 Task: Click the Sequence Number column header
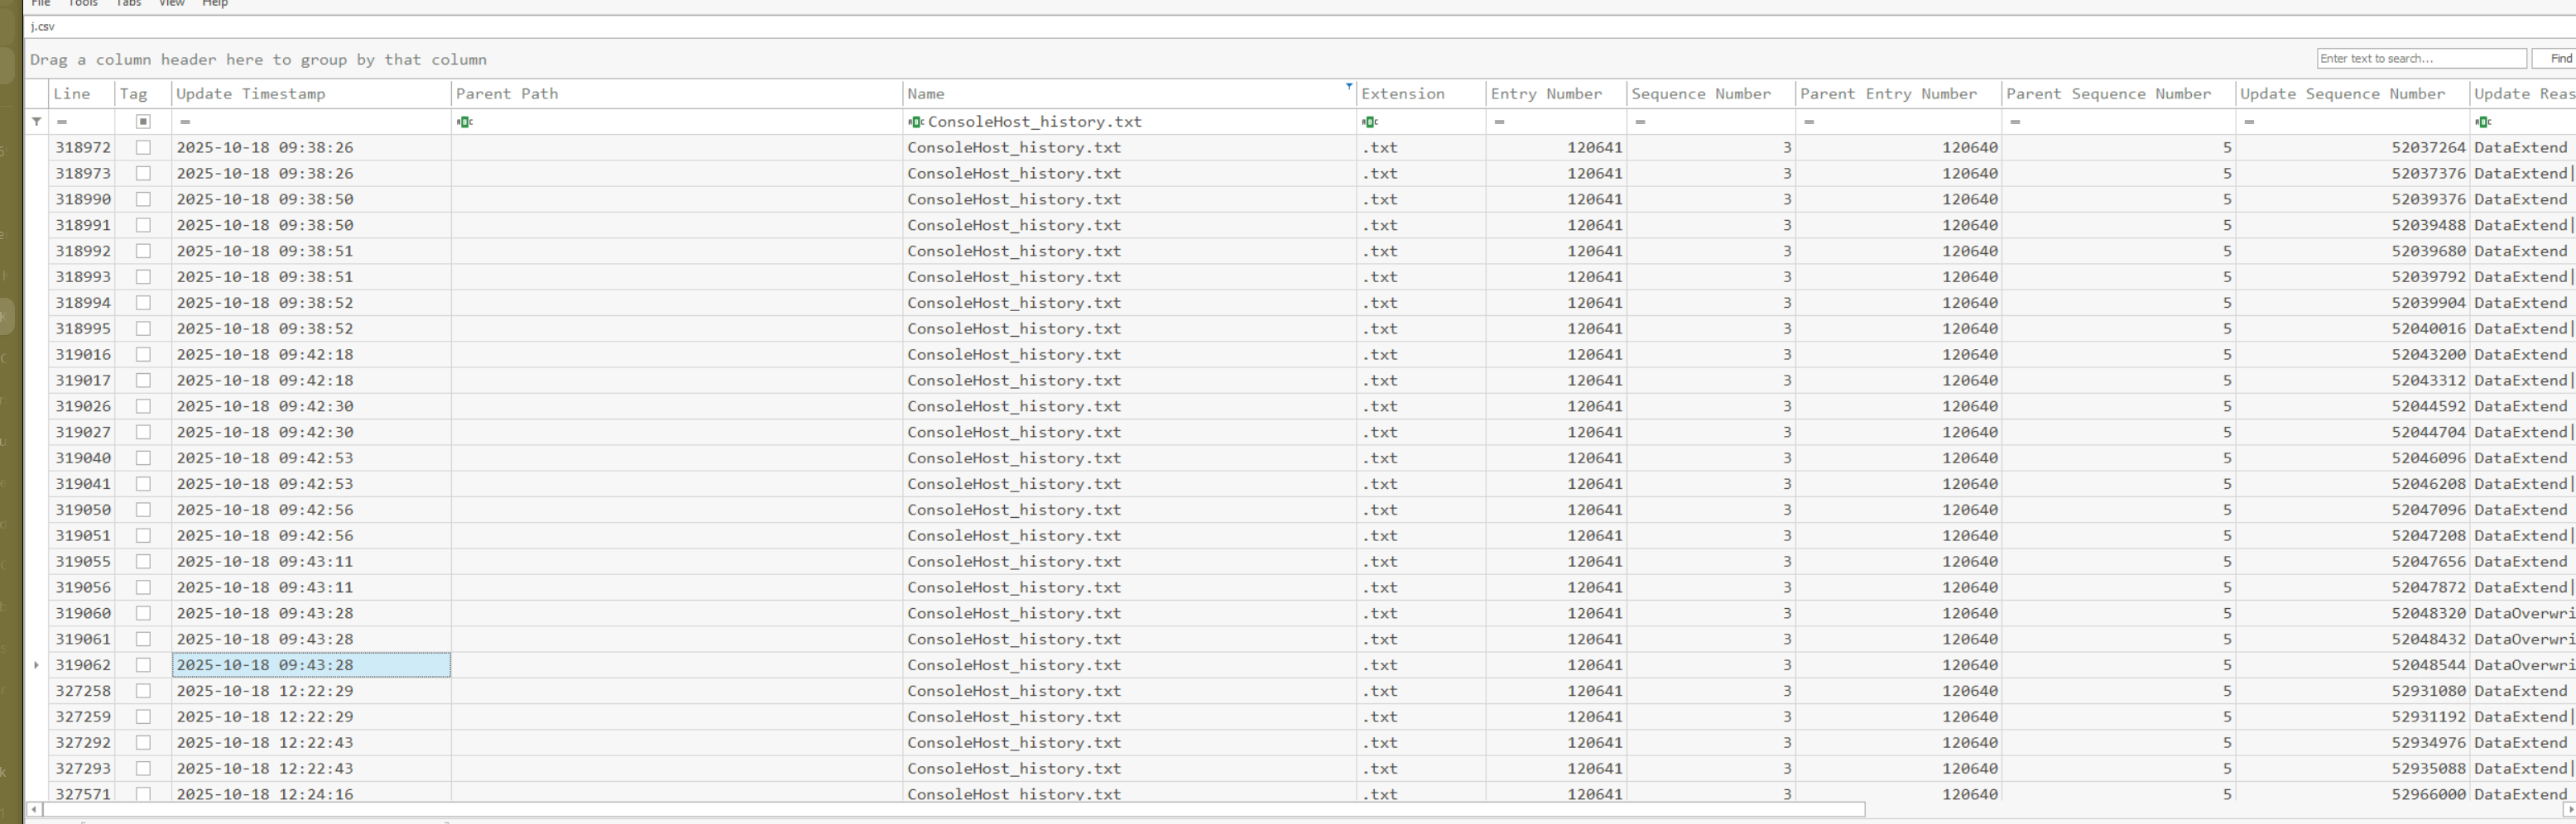coord(1711,94)
